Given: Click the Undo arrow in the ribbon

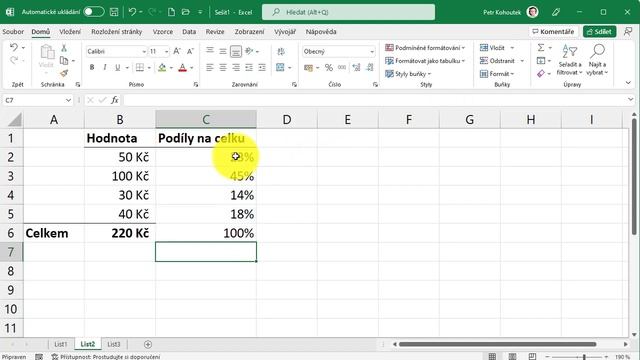Looking at the screenshot, I should click(13, 47).
